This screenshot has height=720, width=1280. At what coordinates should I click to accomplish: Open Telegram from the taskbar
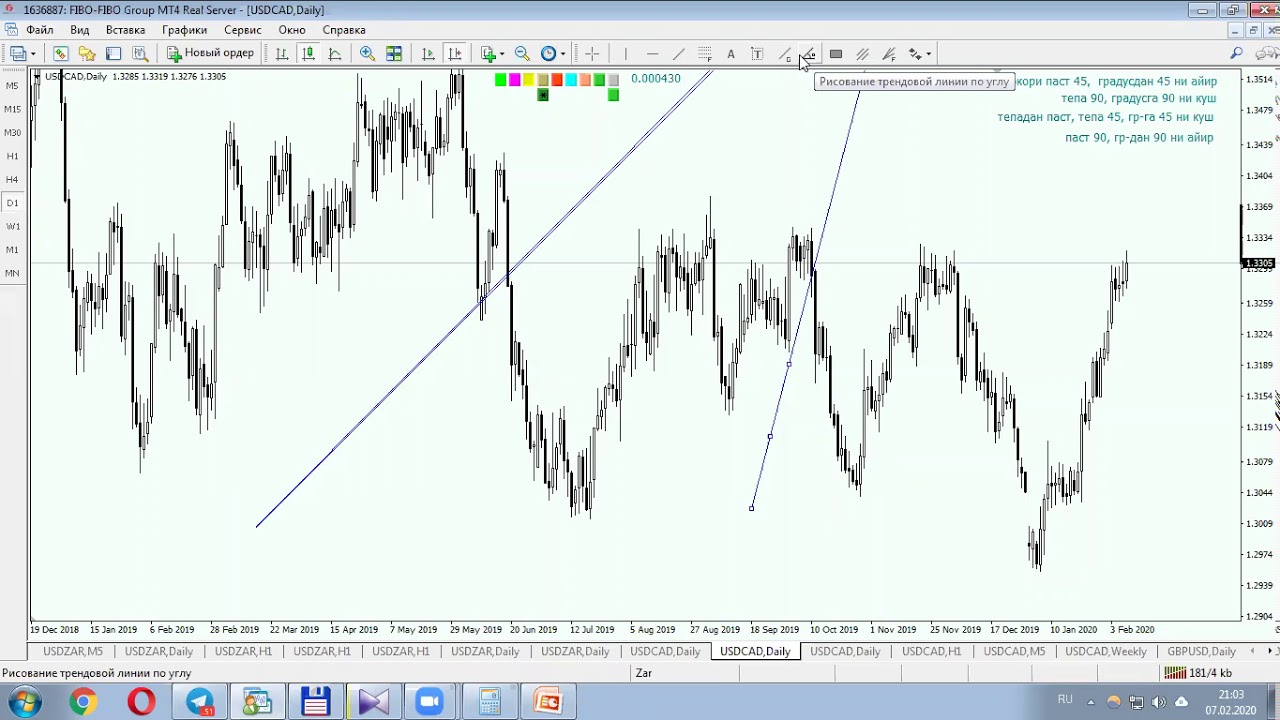(199, 701)
